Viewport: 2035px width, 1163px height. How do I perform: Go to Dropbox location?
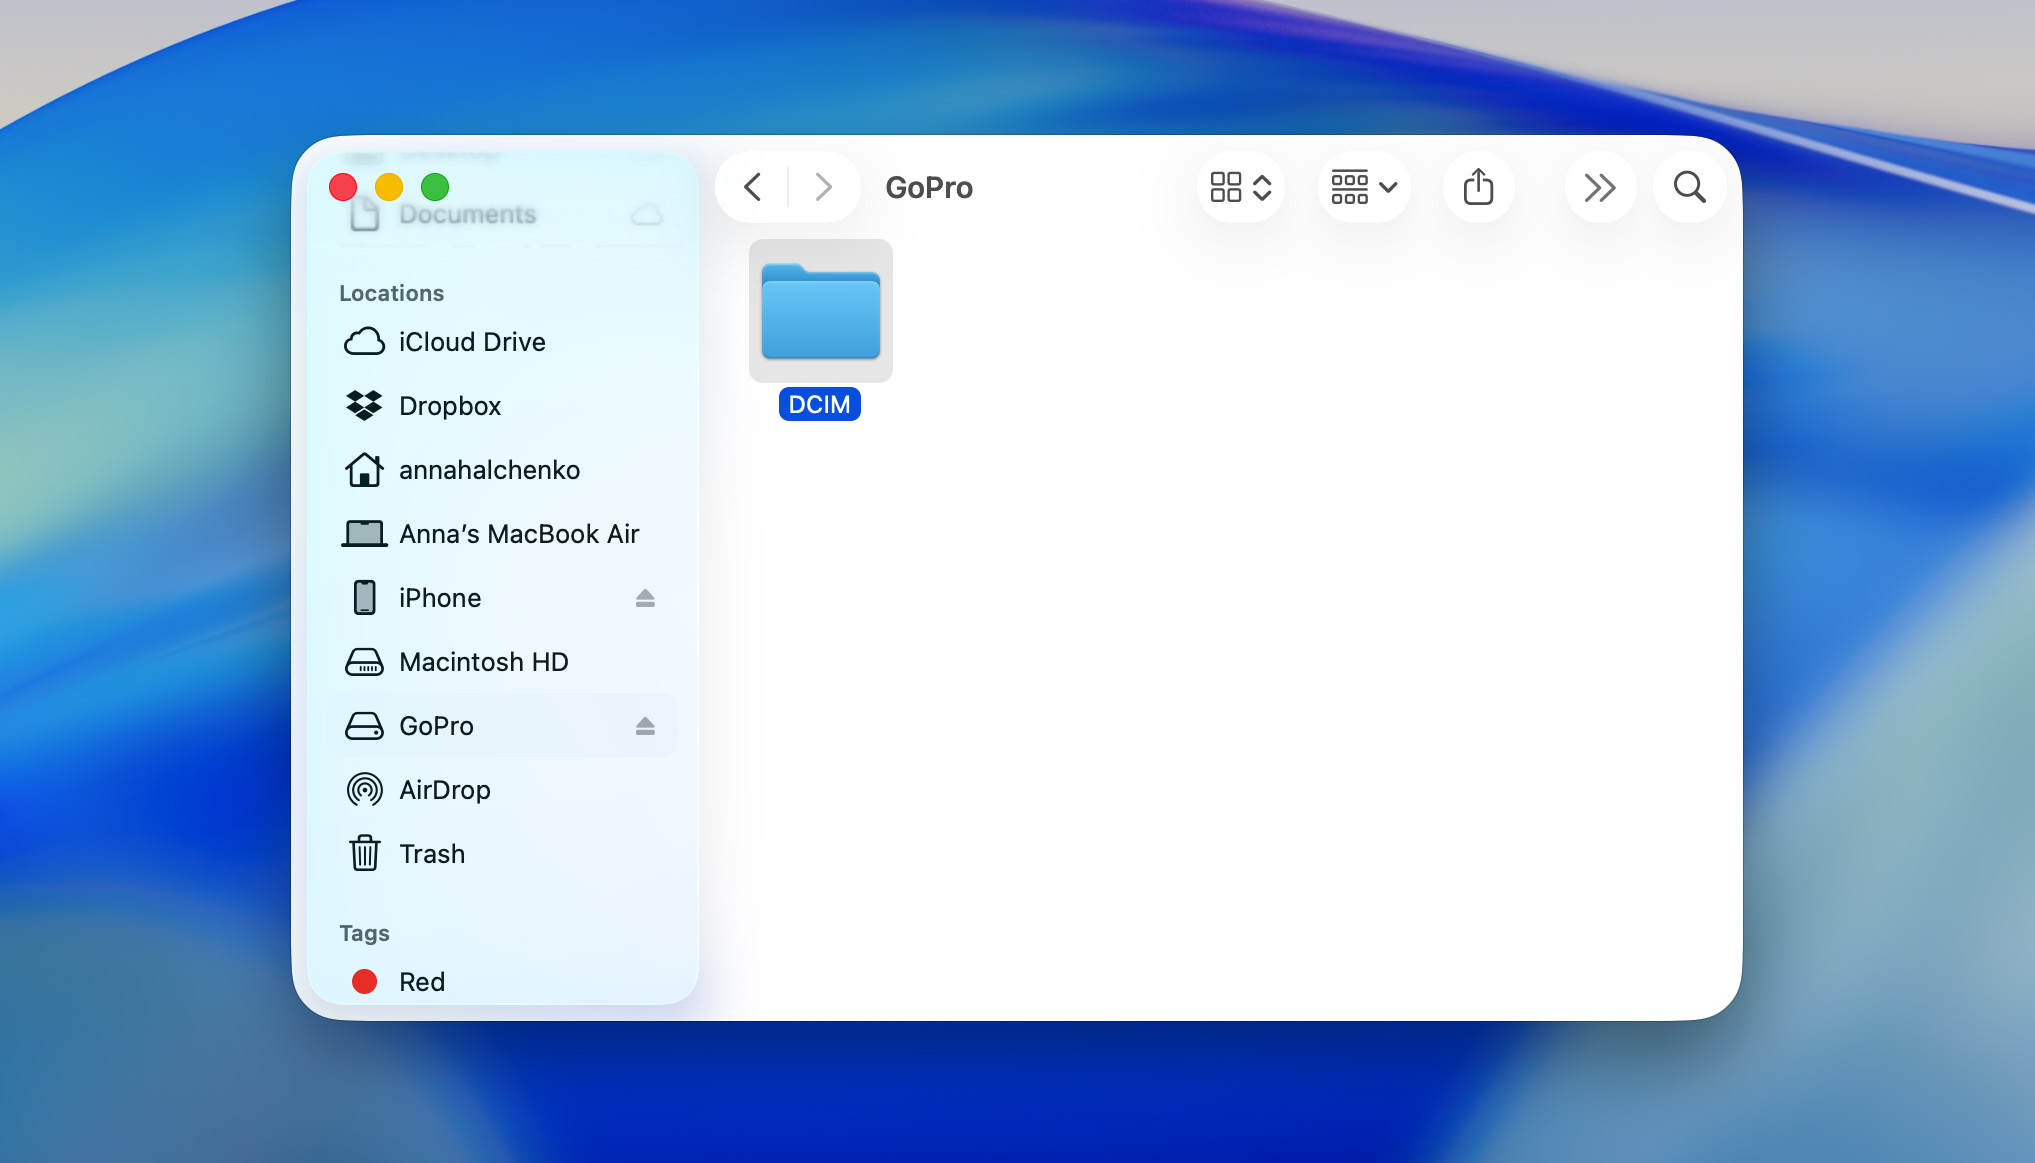[x=449, y=406]
